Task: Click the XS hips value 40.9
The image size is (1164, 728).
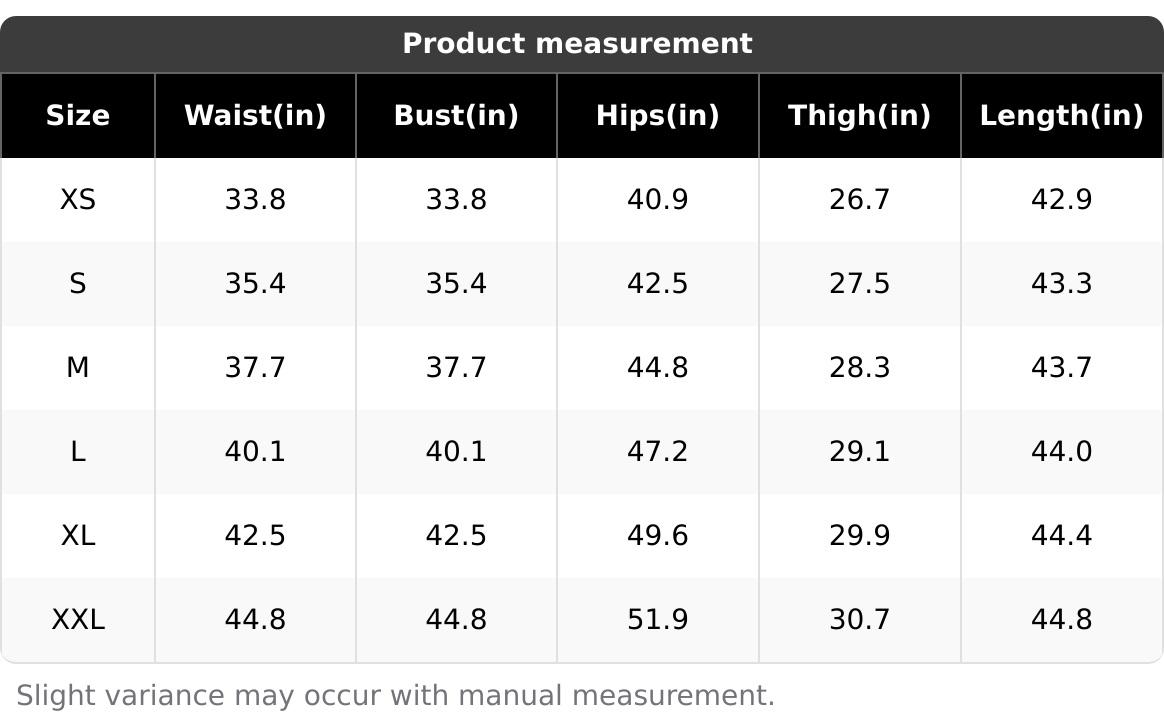Action: 657,200
